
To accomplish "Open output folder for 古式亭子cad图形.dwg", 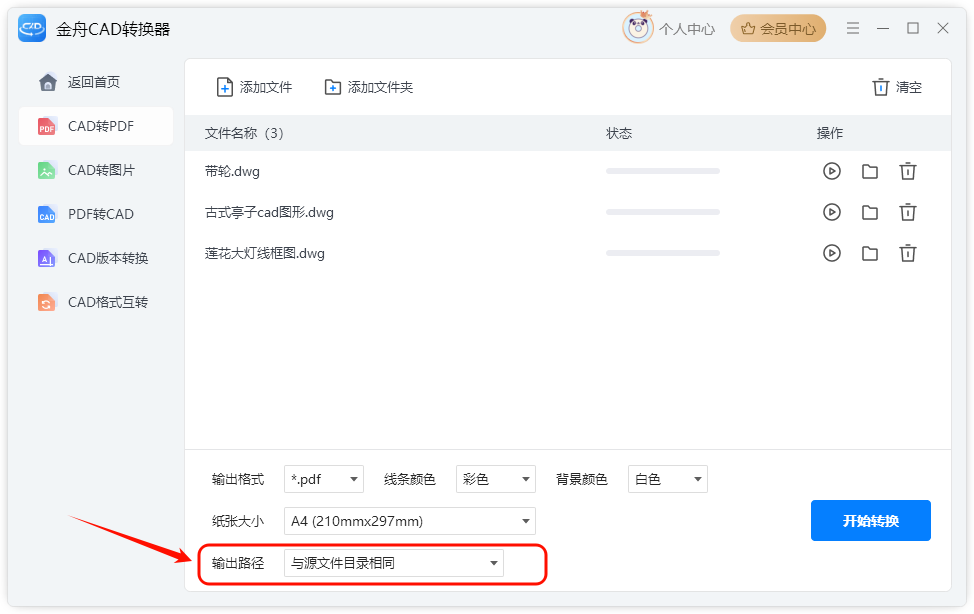I will (870, 213).
